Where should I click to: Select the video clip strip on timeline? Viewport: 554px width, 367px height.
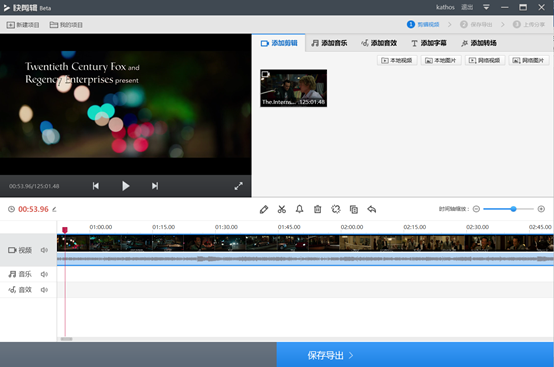click(305, 243)
